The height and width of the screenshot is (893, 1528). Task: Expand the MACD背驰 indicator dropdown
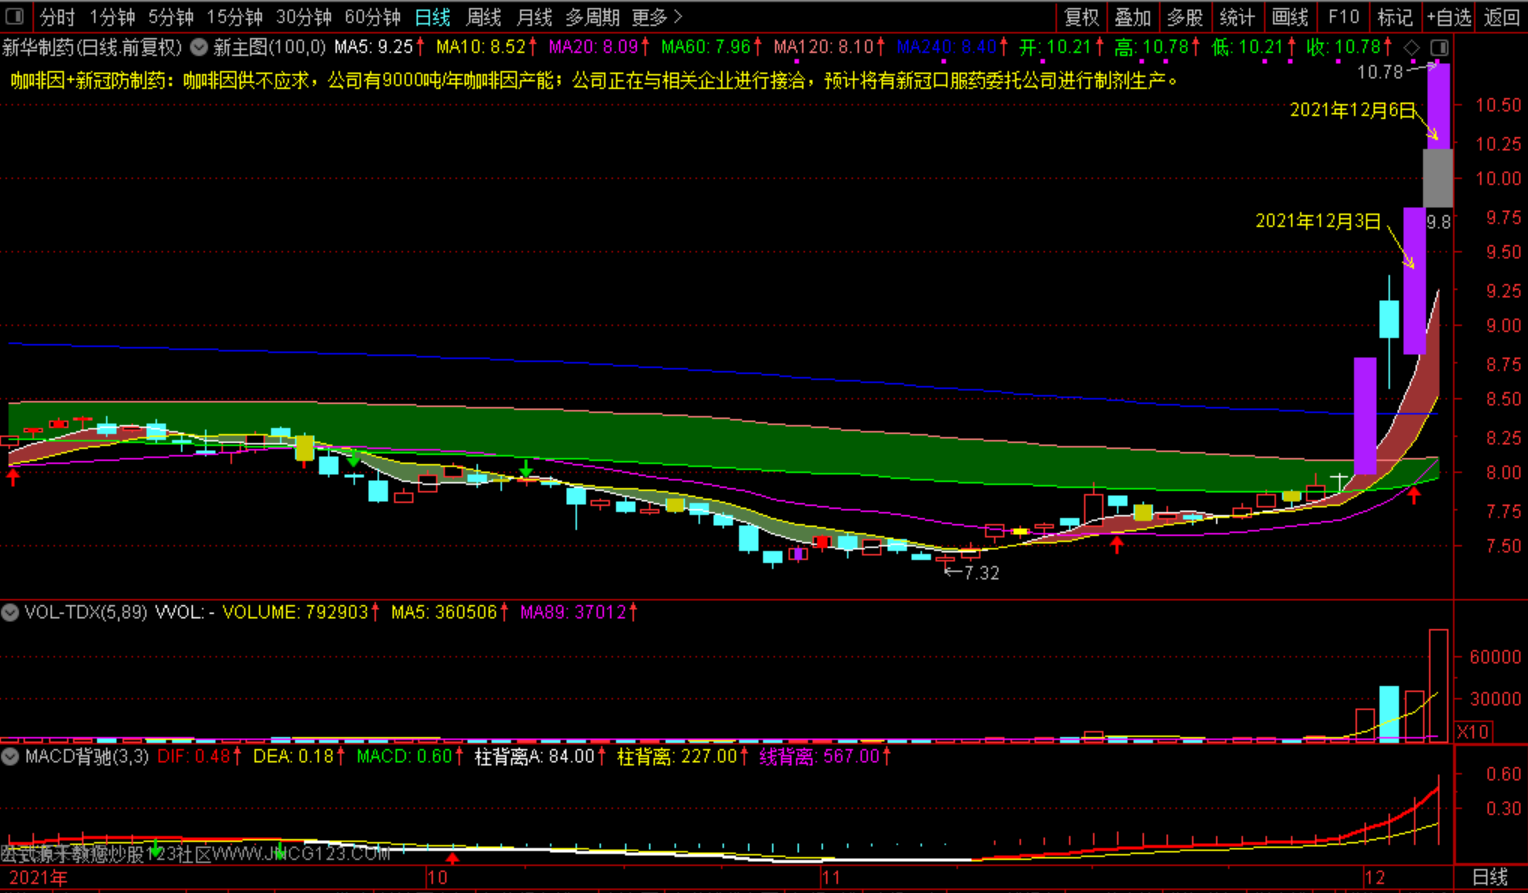(10, 757)
